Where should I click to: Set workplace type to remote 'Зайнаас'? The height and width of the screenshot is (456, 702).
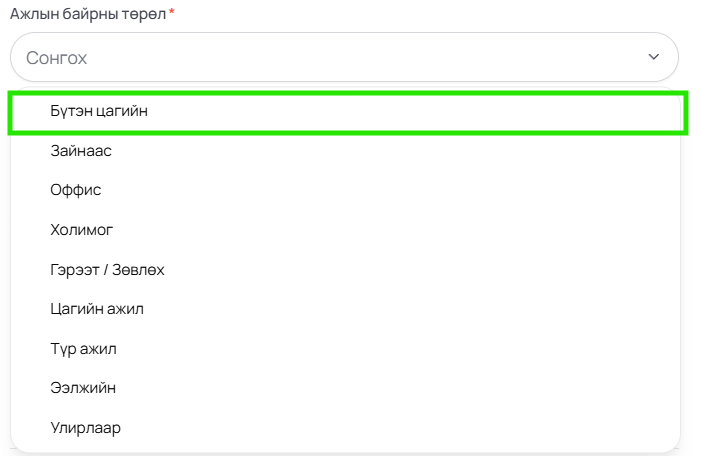click(345, 151)
